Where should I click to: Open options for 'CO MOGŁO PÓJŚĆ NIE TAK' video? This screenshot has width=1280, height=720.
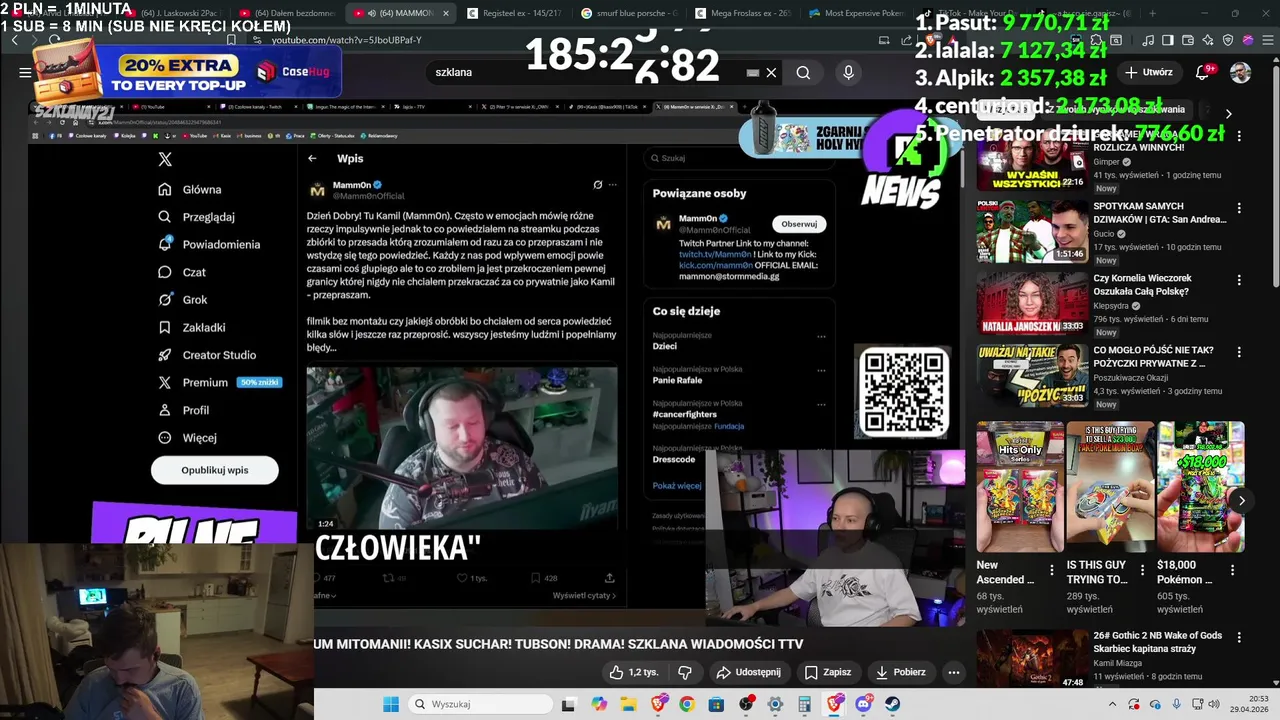coord(1239,352)
